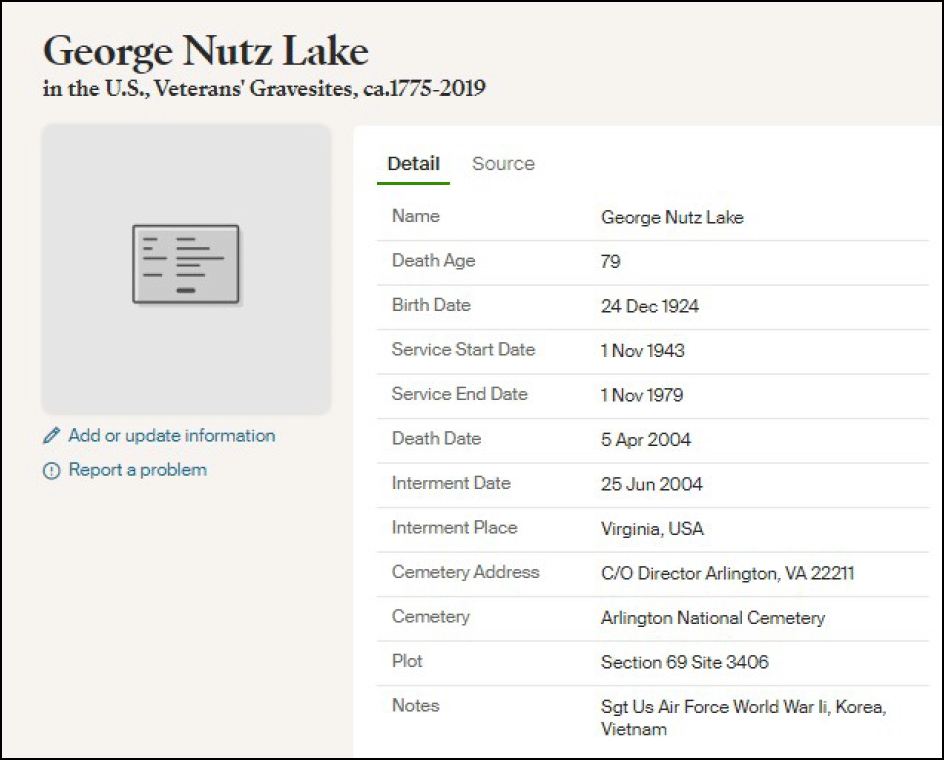Click the Arlington National Cemetery value
944x760 pixels.
[x=712, y=618]
